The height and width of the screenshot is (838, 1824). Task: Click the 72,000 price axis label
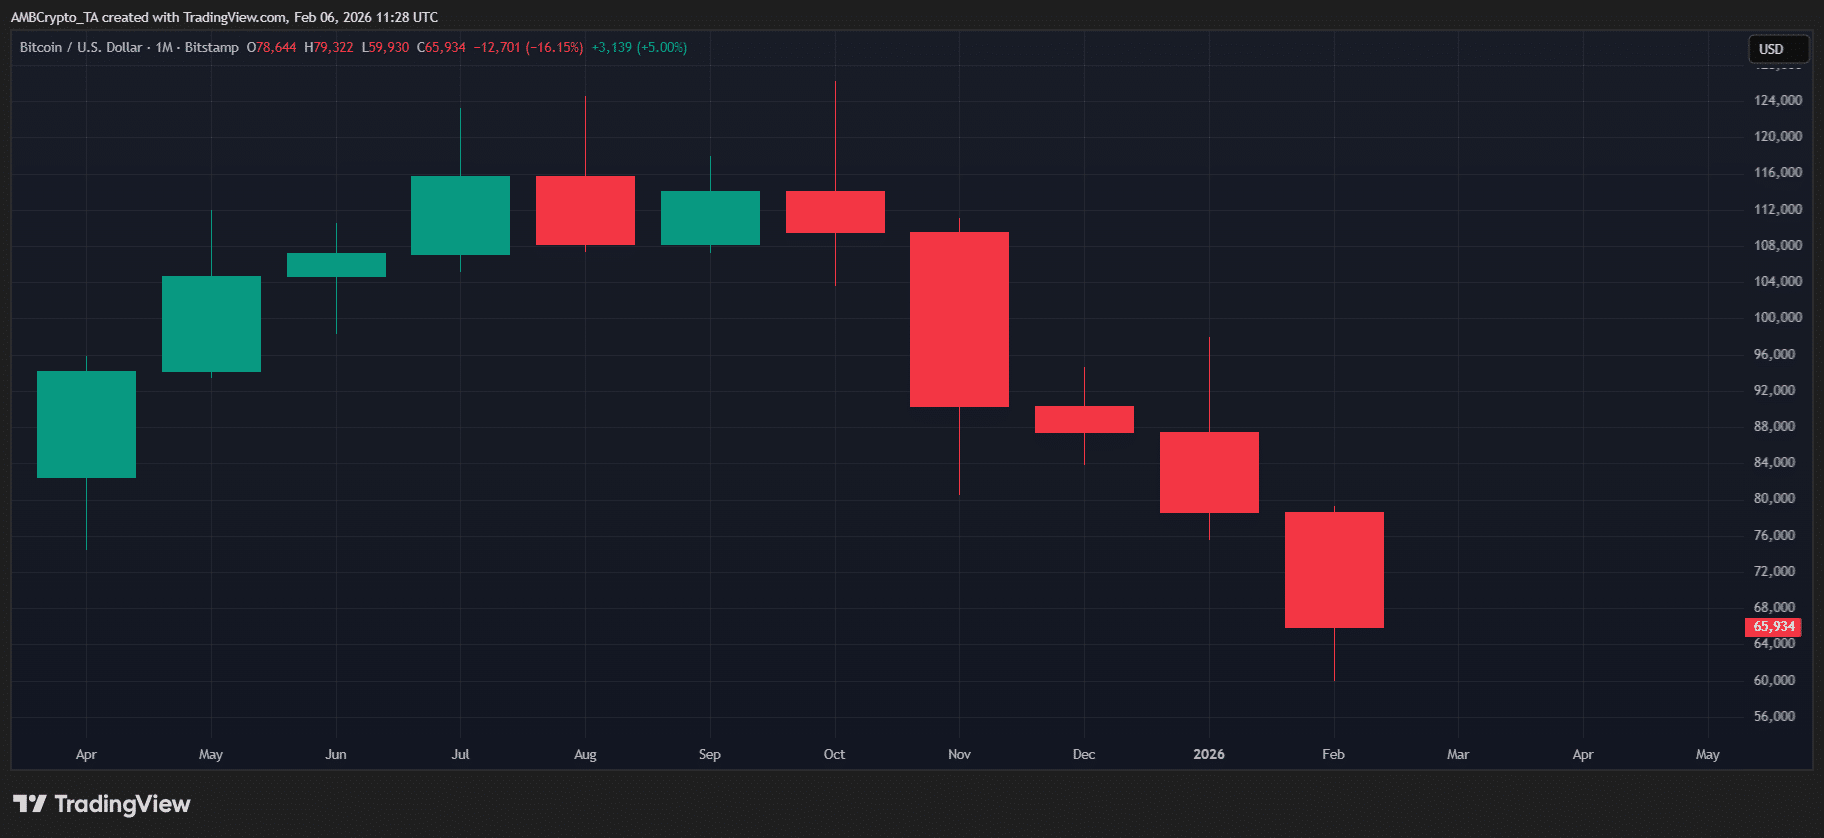[x=1775, y=571]
